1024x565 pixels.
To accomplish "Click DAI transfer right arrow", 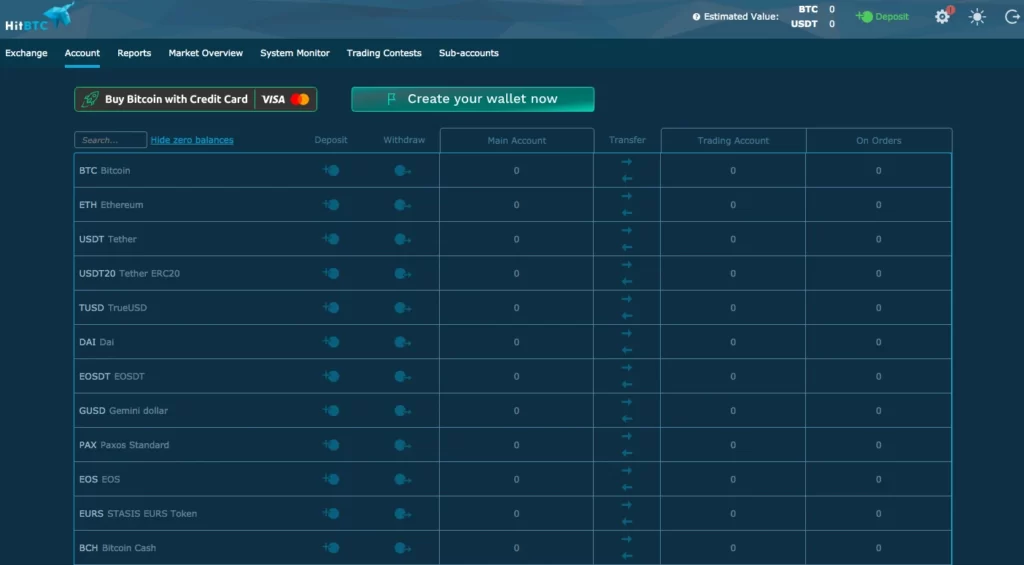I will pyautogui.click(x=627, y=333).
